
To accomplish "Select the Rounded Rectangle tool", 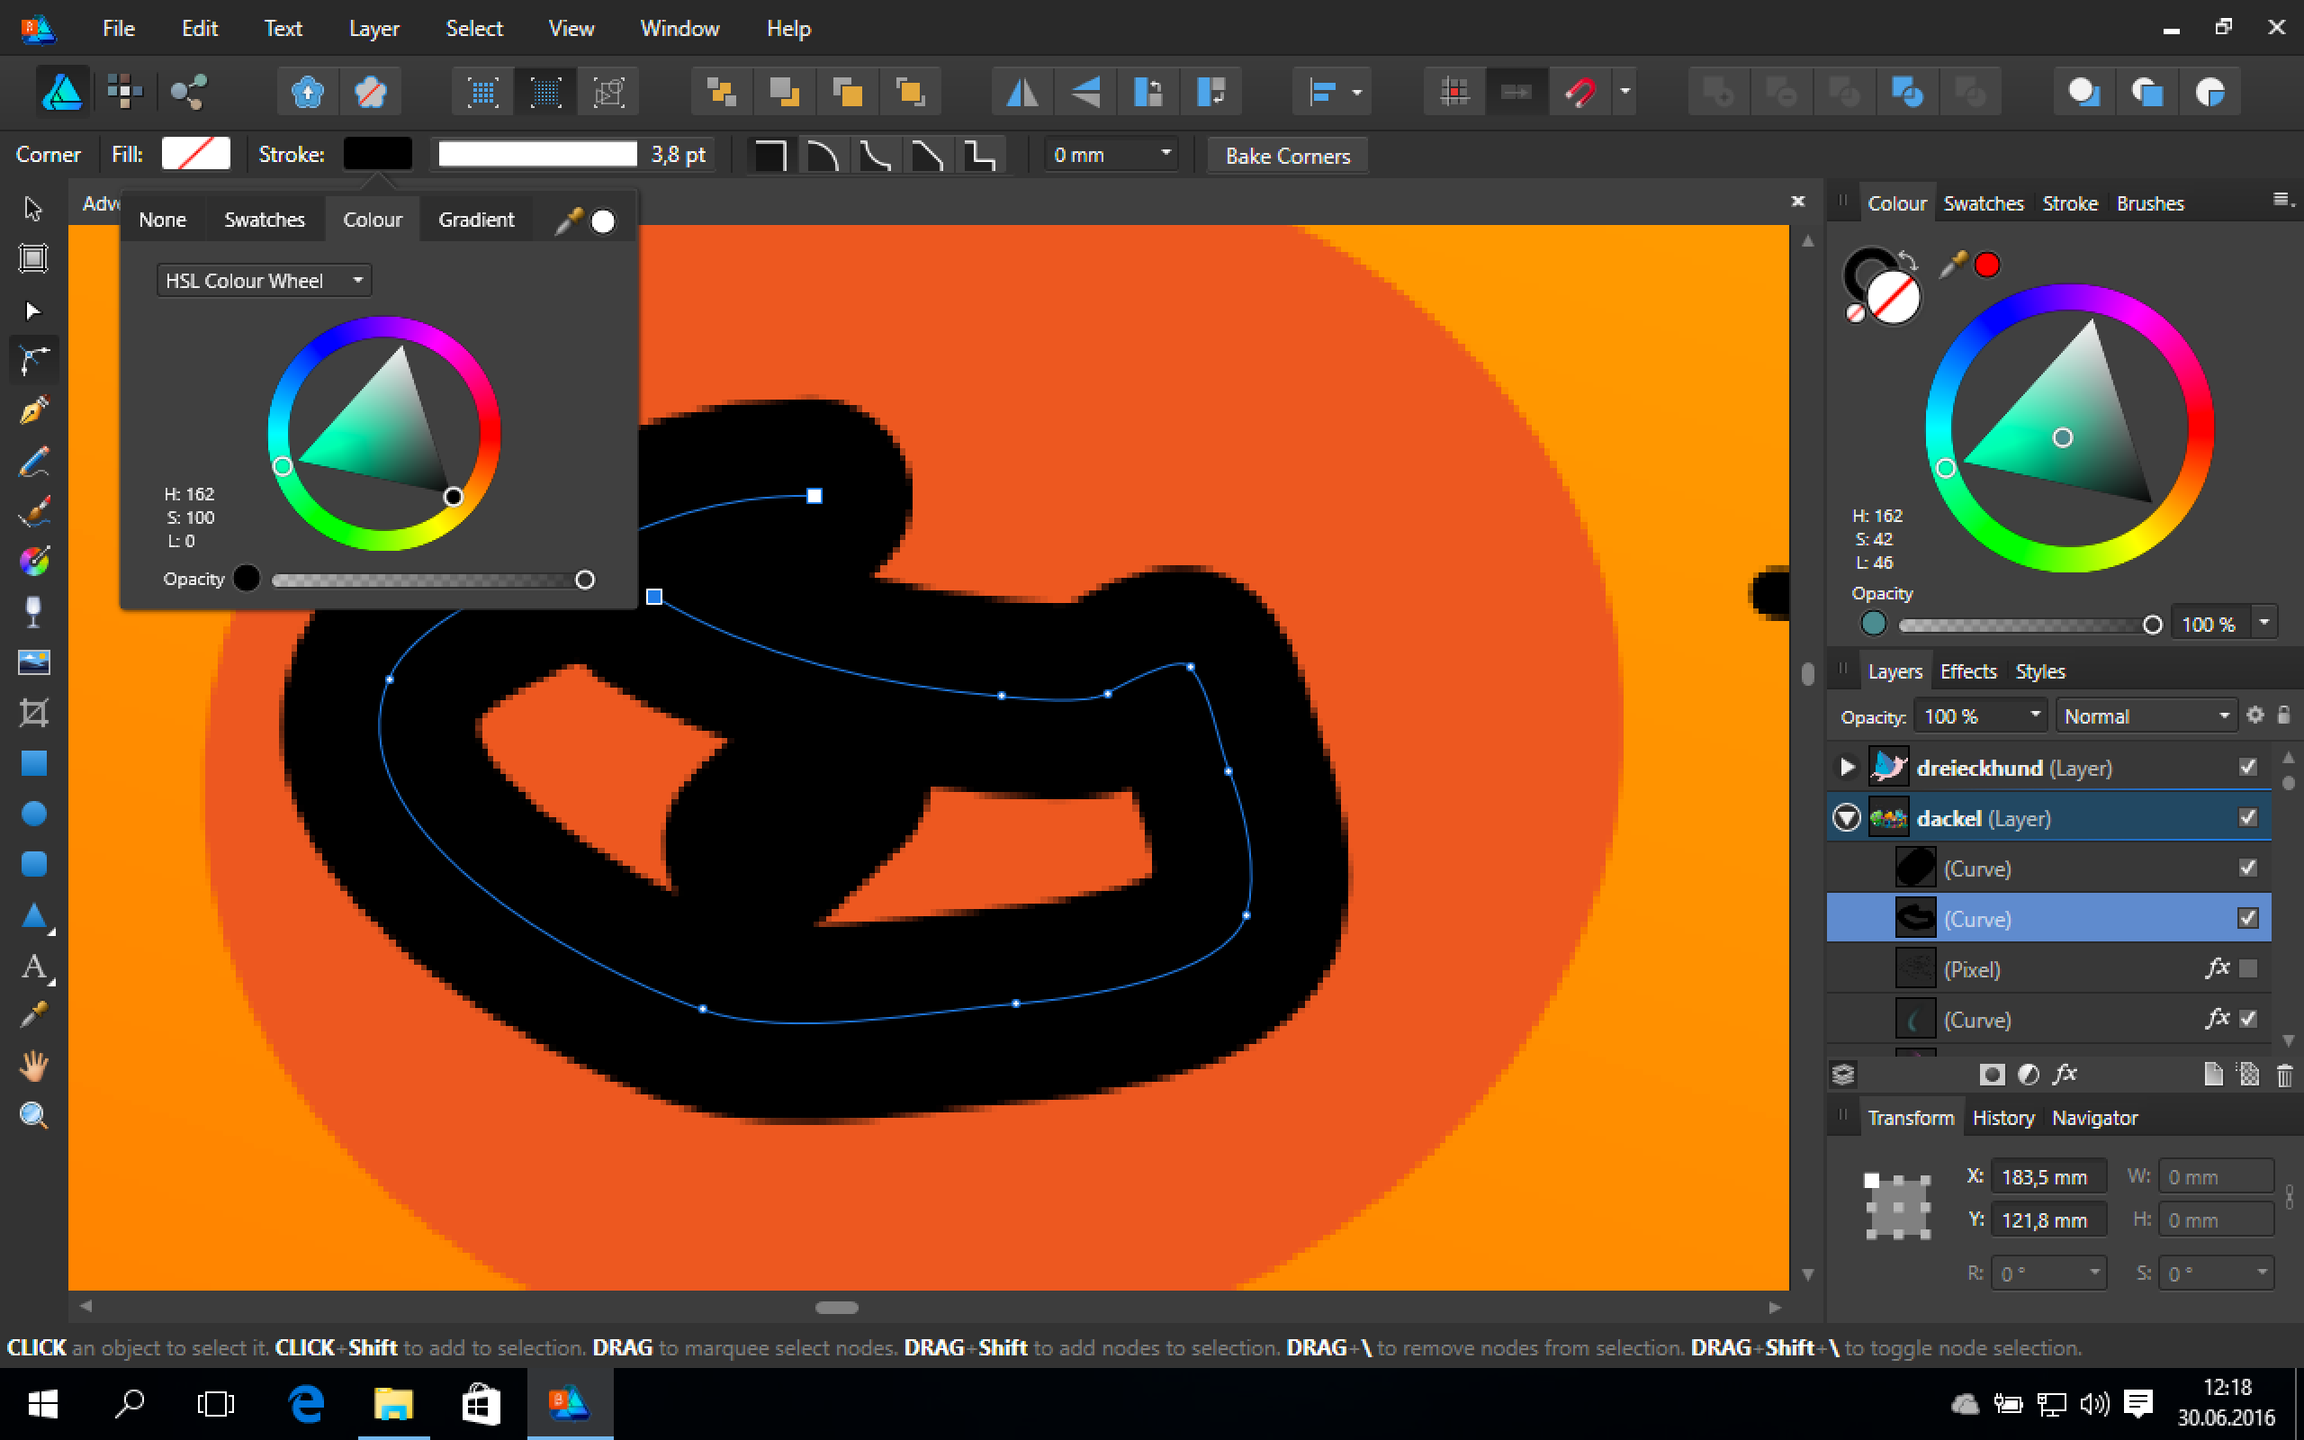I will coord(33,864).
